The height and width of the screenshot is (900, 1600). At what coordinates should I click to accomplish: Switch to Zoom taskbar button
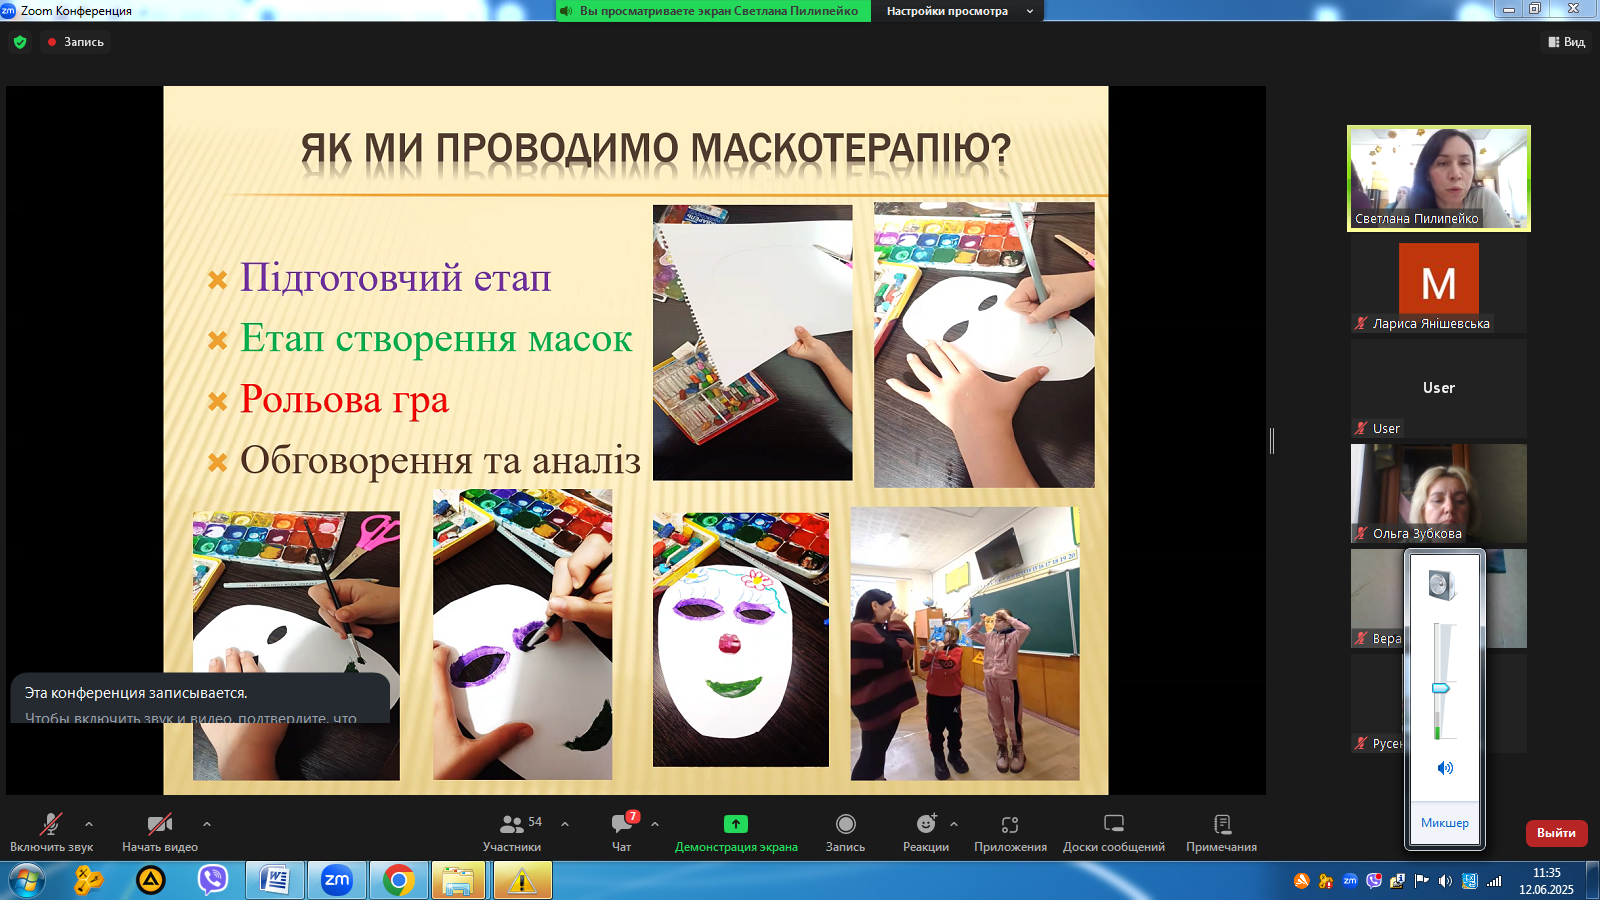coord(336,881)
